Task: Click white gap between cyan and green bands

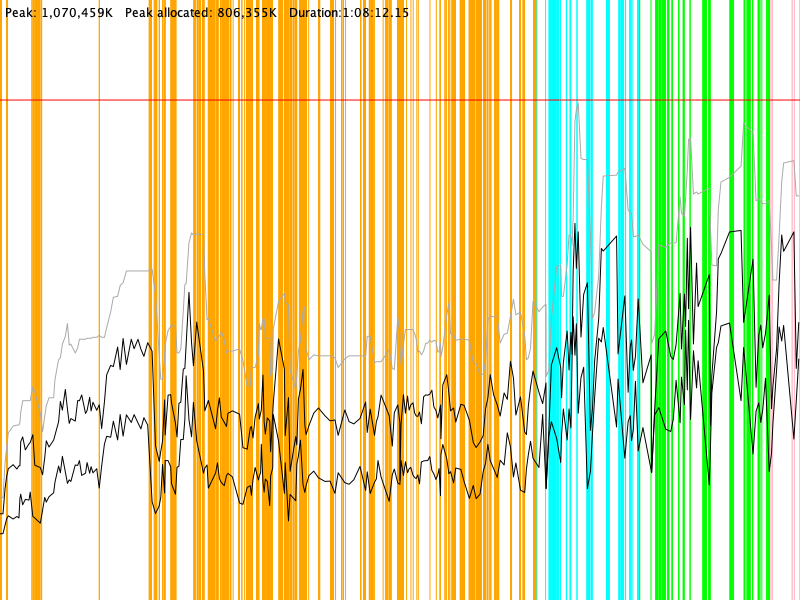Action: click(x=647, y=300)
